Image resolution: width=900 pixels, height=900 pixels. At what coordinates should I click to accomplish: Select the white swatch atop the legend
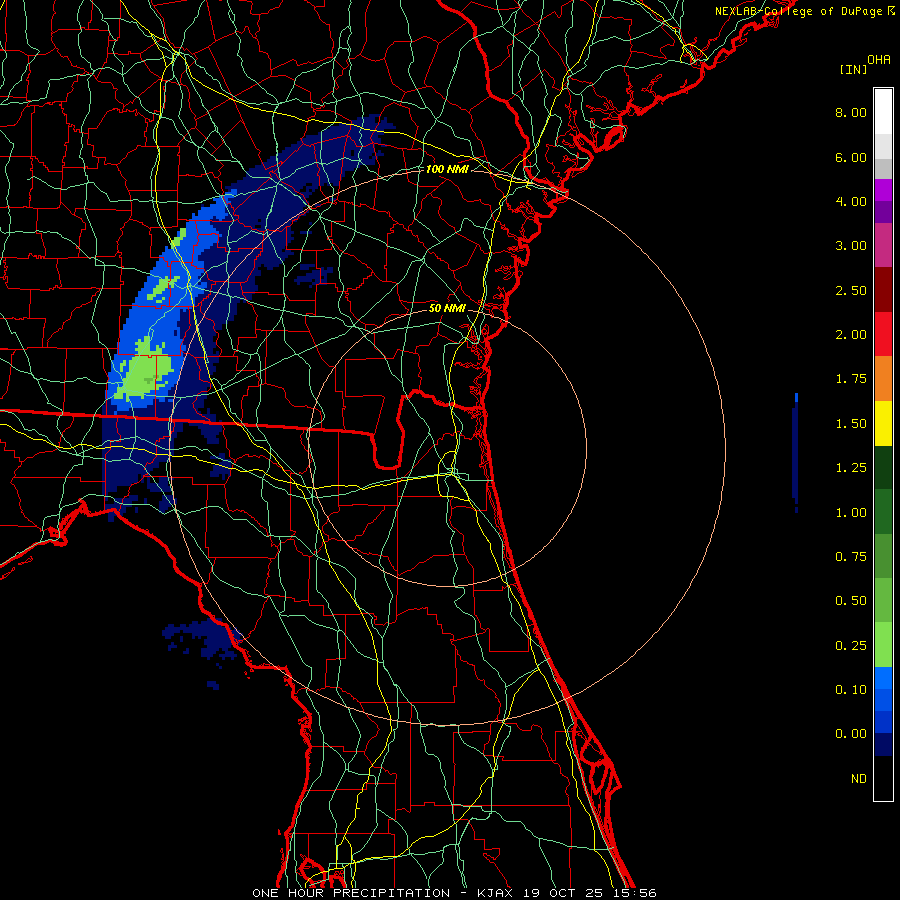883,112
